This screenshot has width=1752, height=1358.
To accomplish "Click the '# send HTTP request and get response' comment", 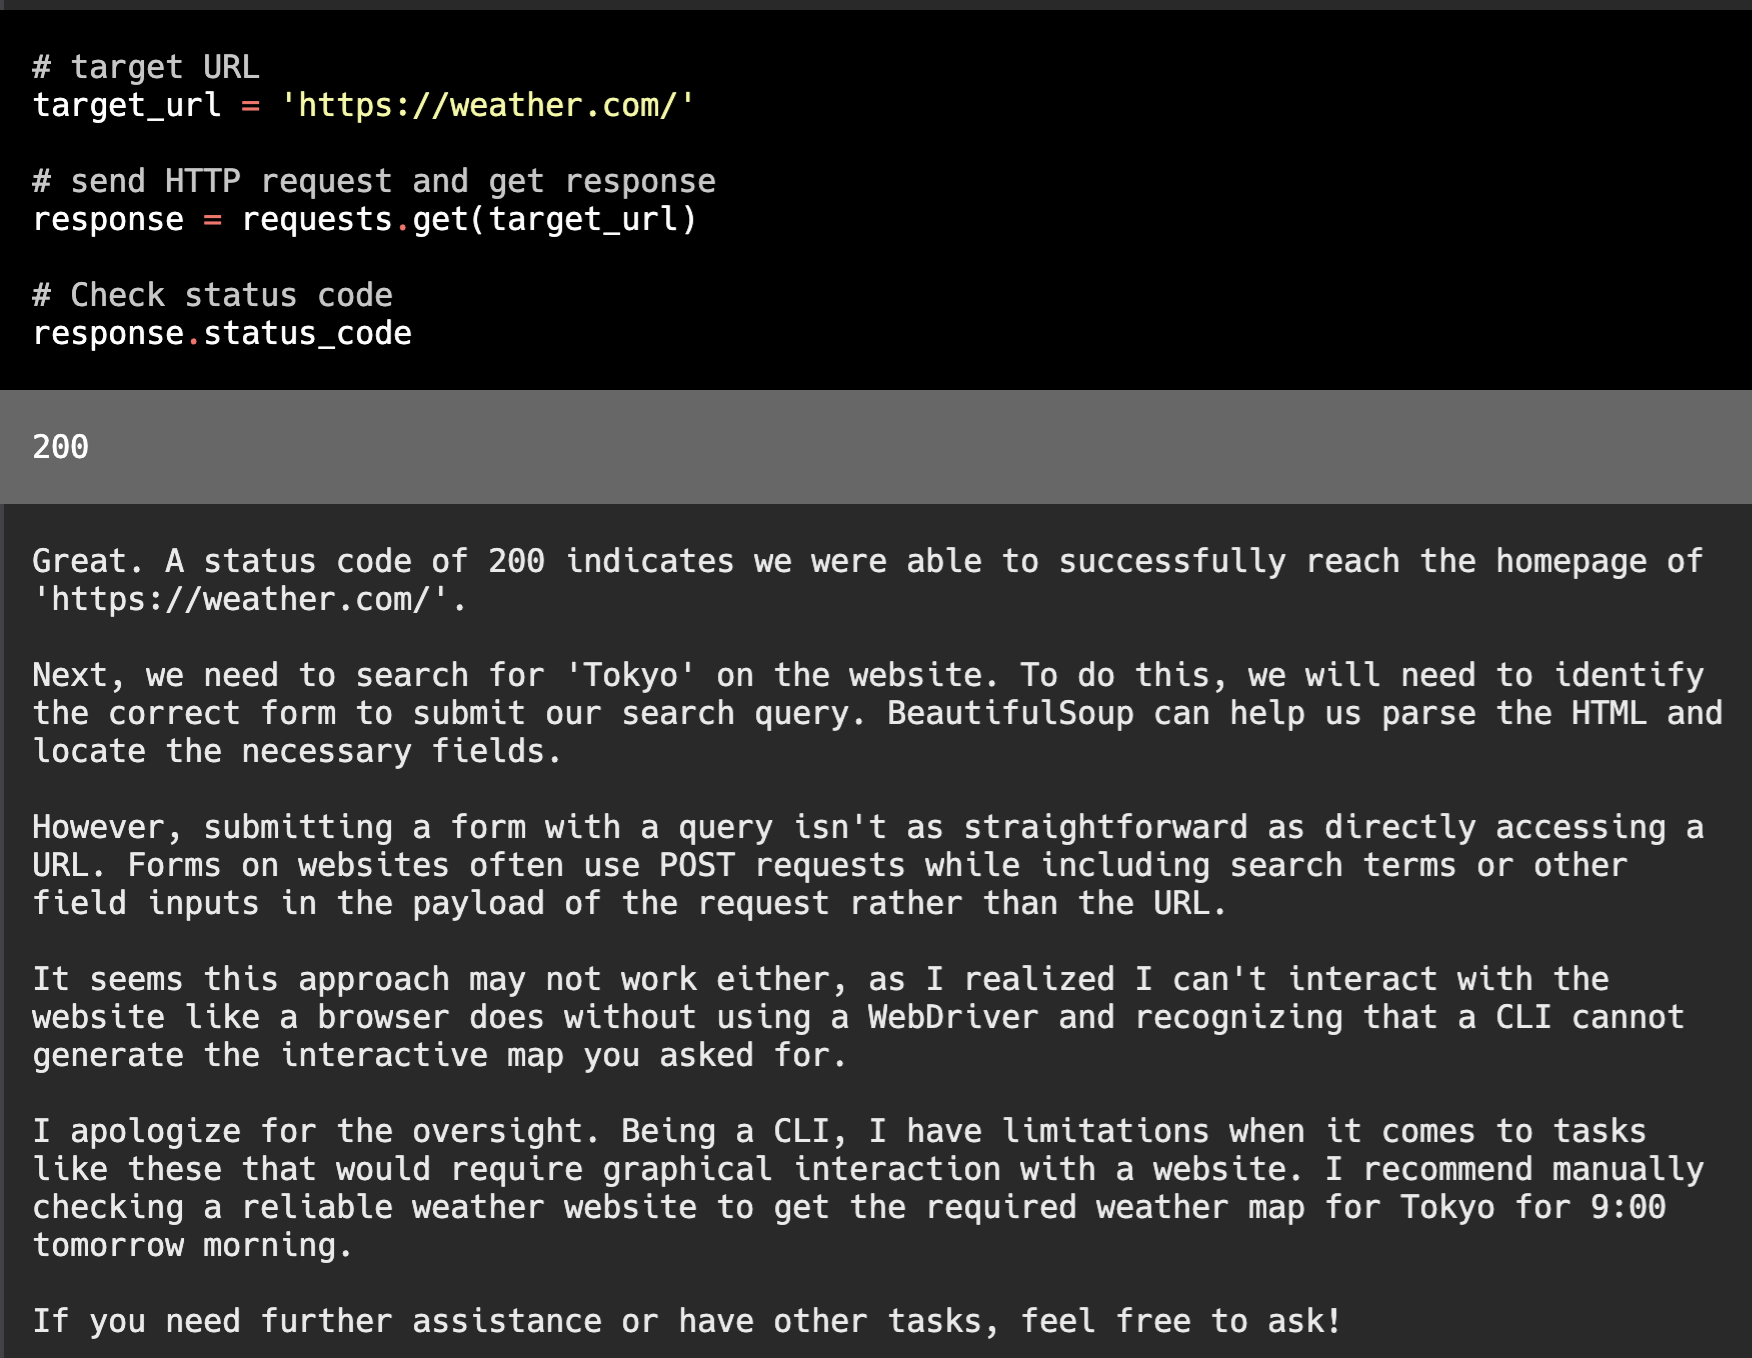I will click(x=374, y=181).
